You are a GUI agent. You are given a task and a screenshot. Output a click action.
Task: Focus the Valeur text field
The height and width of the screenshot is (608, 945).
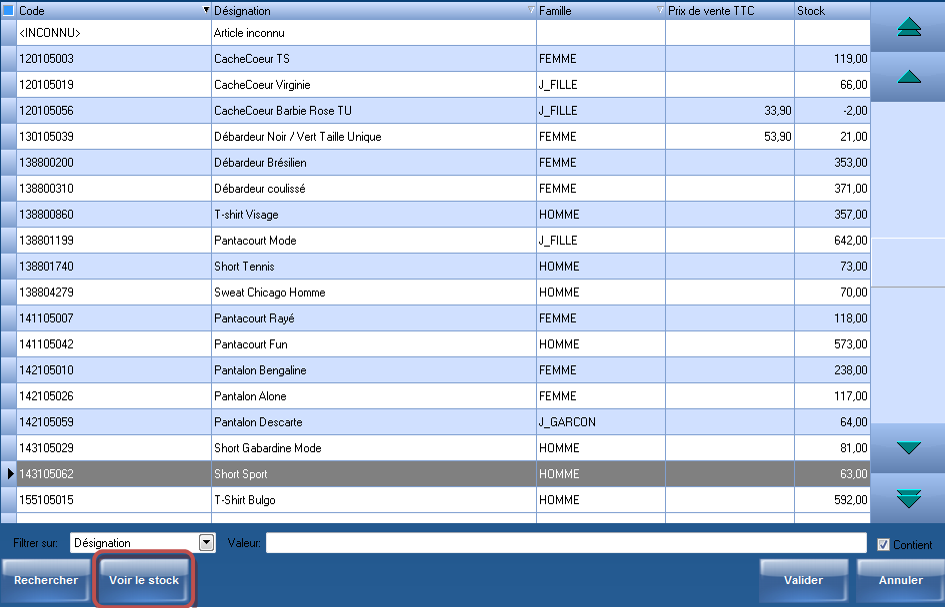(x=565, y=543)
